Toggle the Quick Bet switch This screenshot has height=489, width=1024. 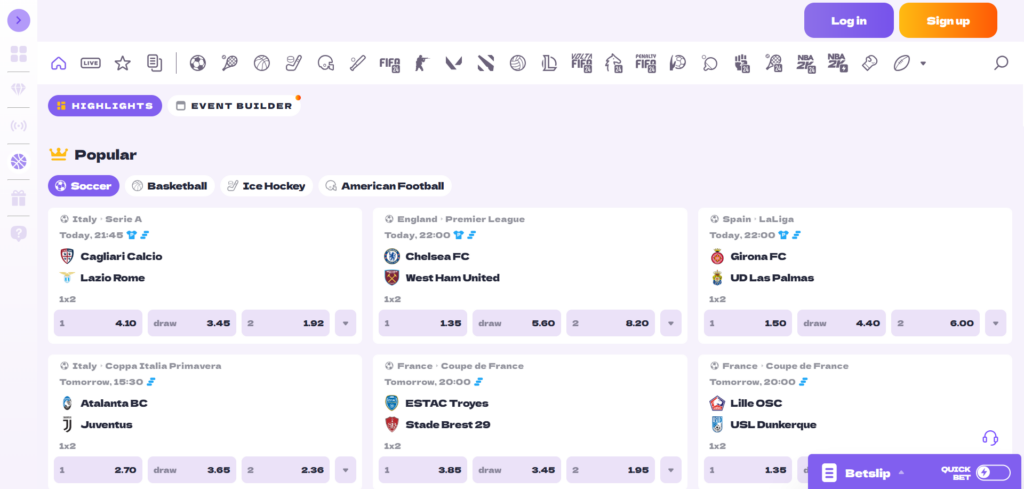993,473
